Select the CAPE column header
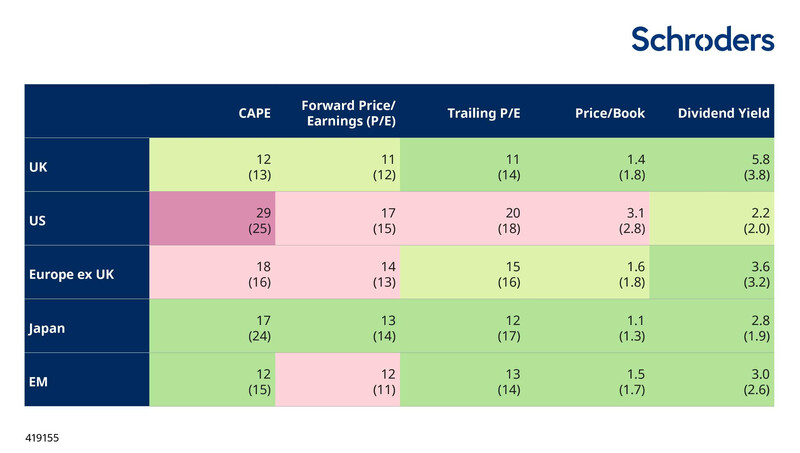Viewport: 800px width, 453px height. 254,113
